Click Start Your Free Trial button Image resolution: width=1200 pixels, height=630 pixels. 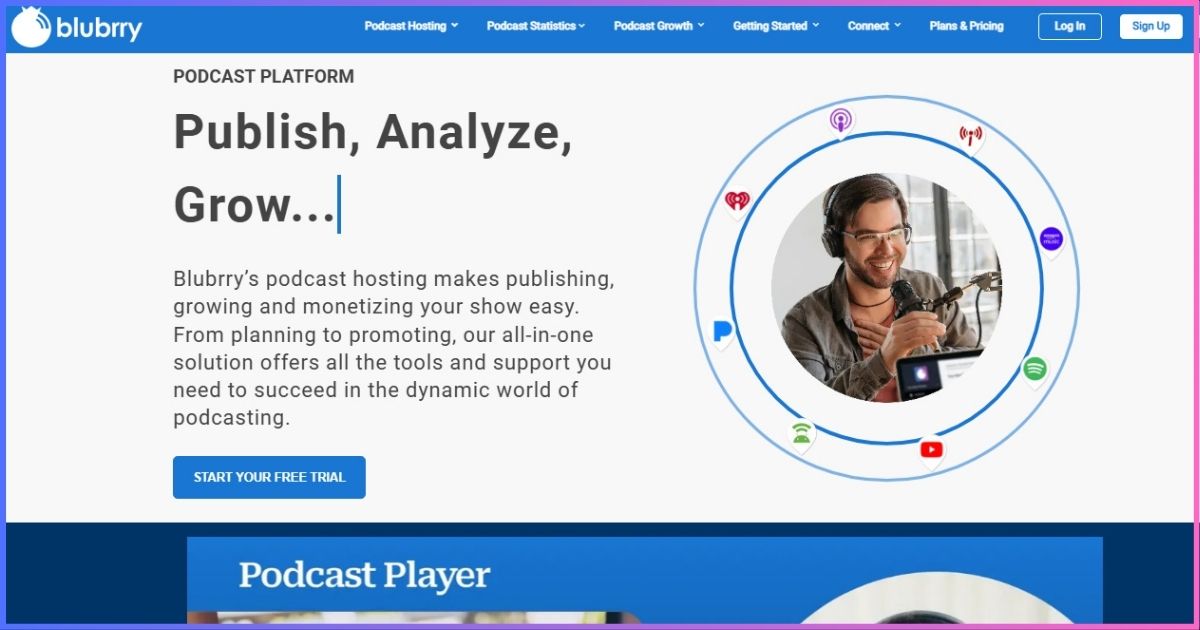point(269,477)
